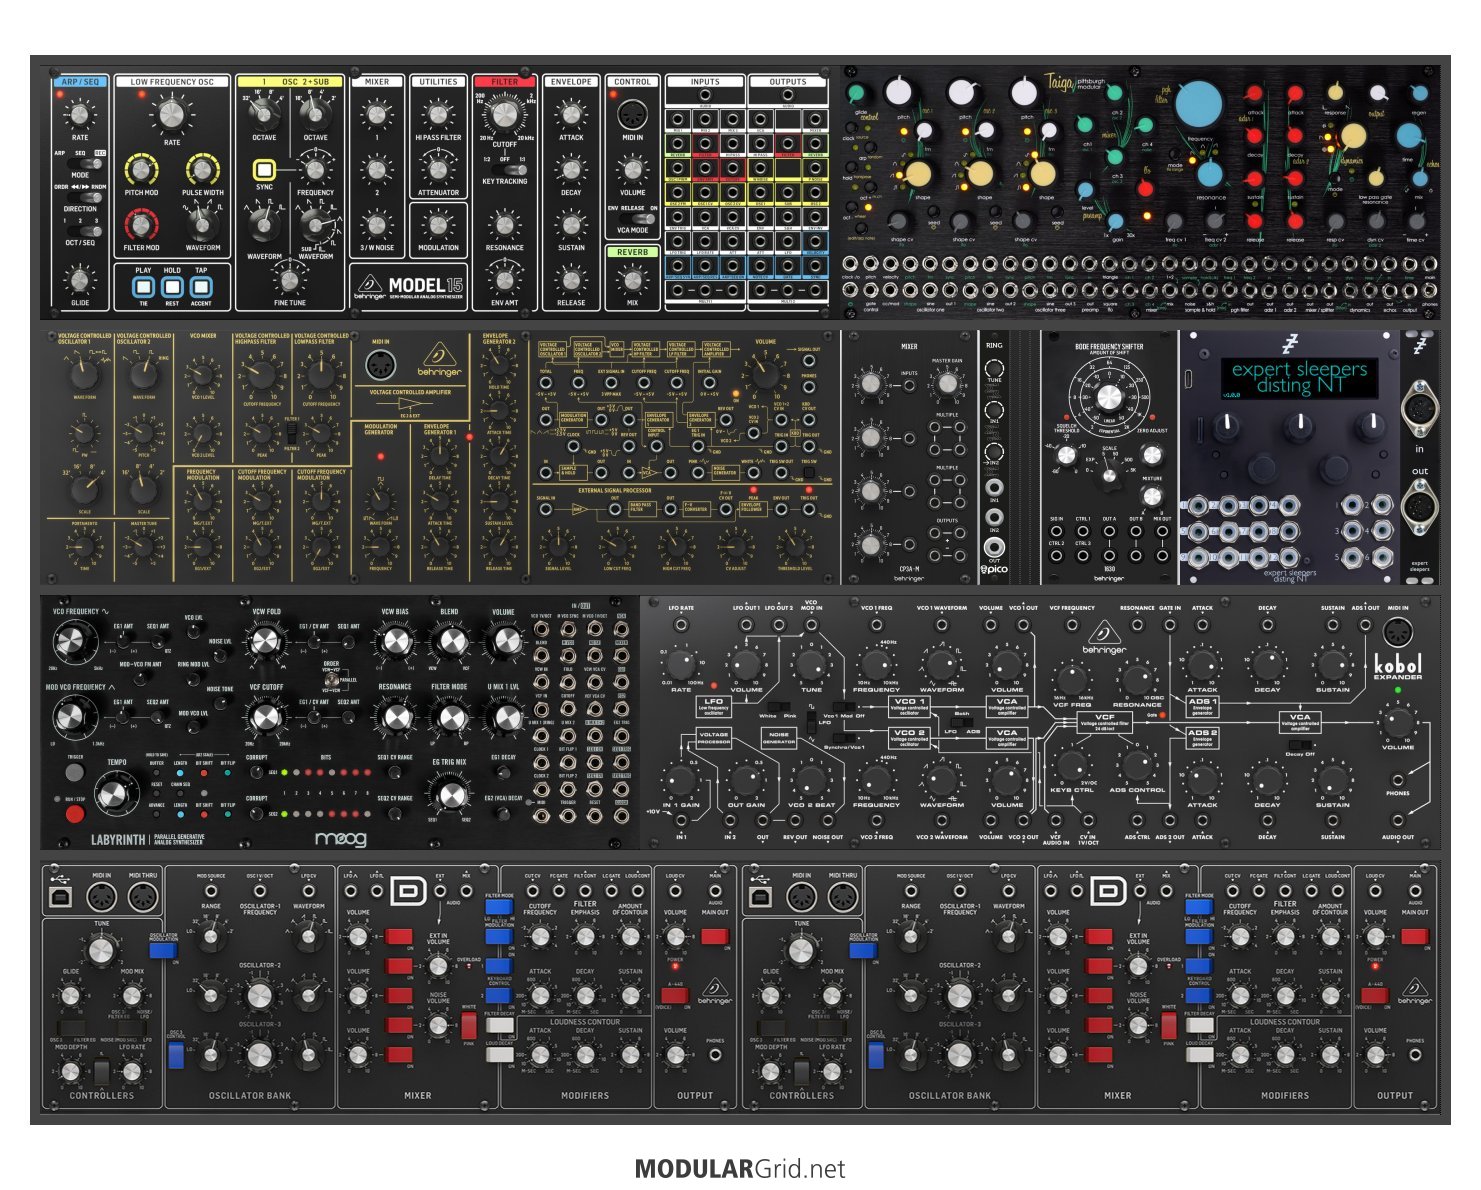Image resolution: width=1481 pixels, height=1190 pixels.
Task: Click the Behringer logo beside the Model 15 name
Action: click(x=368, y=288)
